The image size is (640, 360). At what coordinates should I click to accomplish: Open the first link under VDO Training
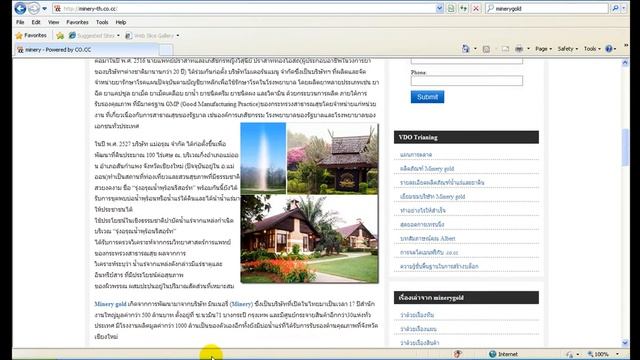coord(416,155)
